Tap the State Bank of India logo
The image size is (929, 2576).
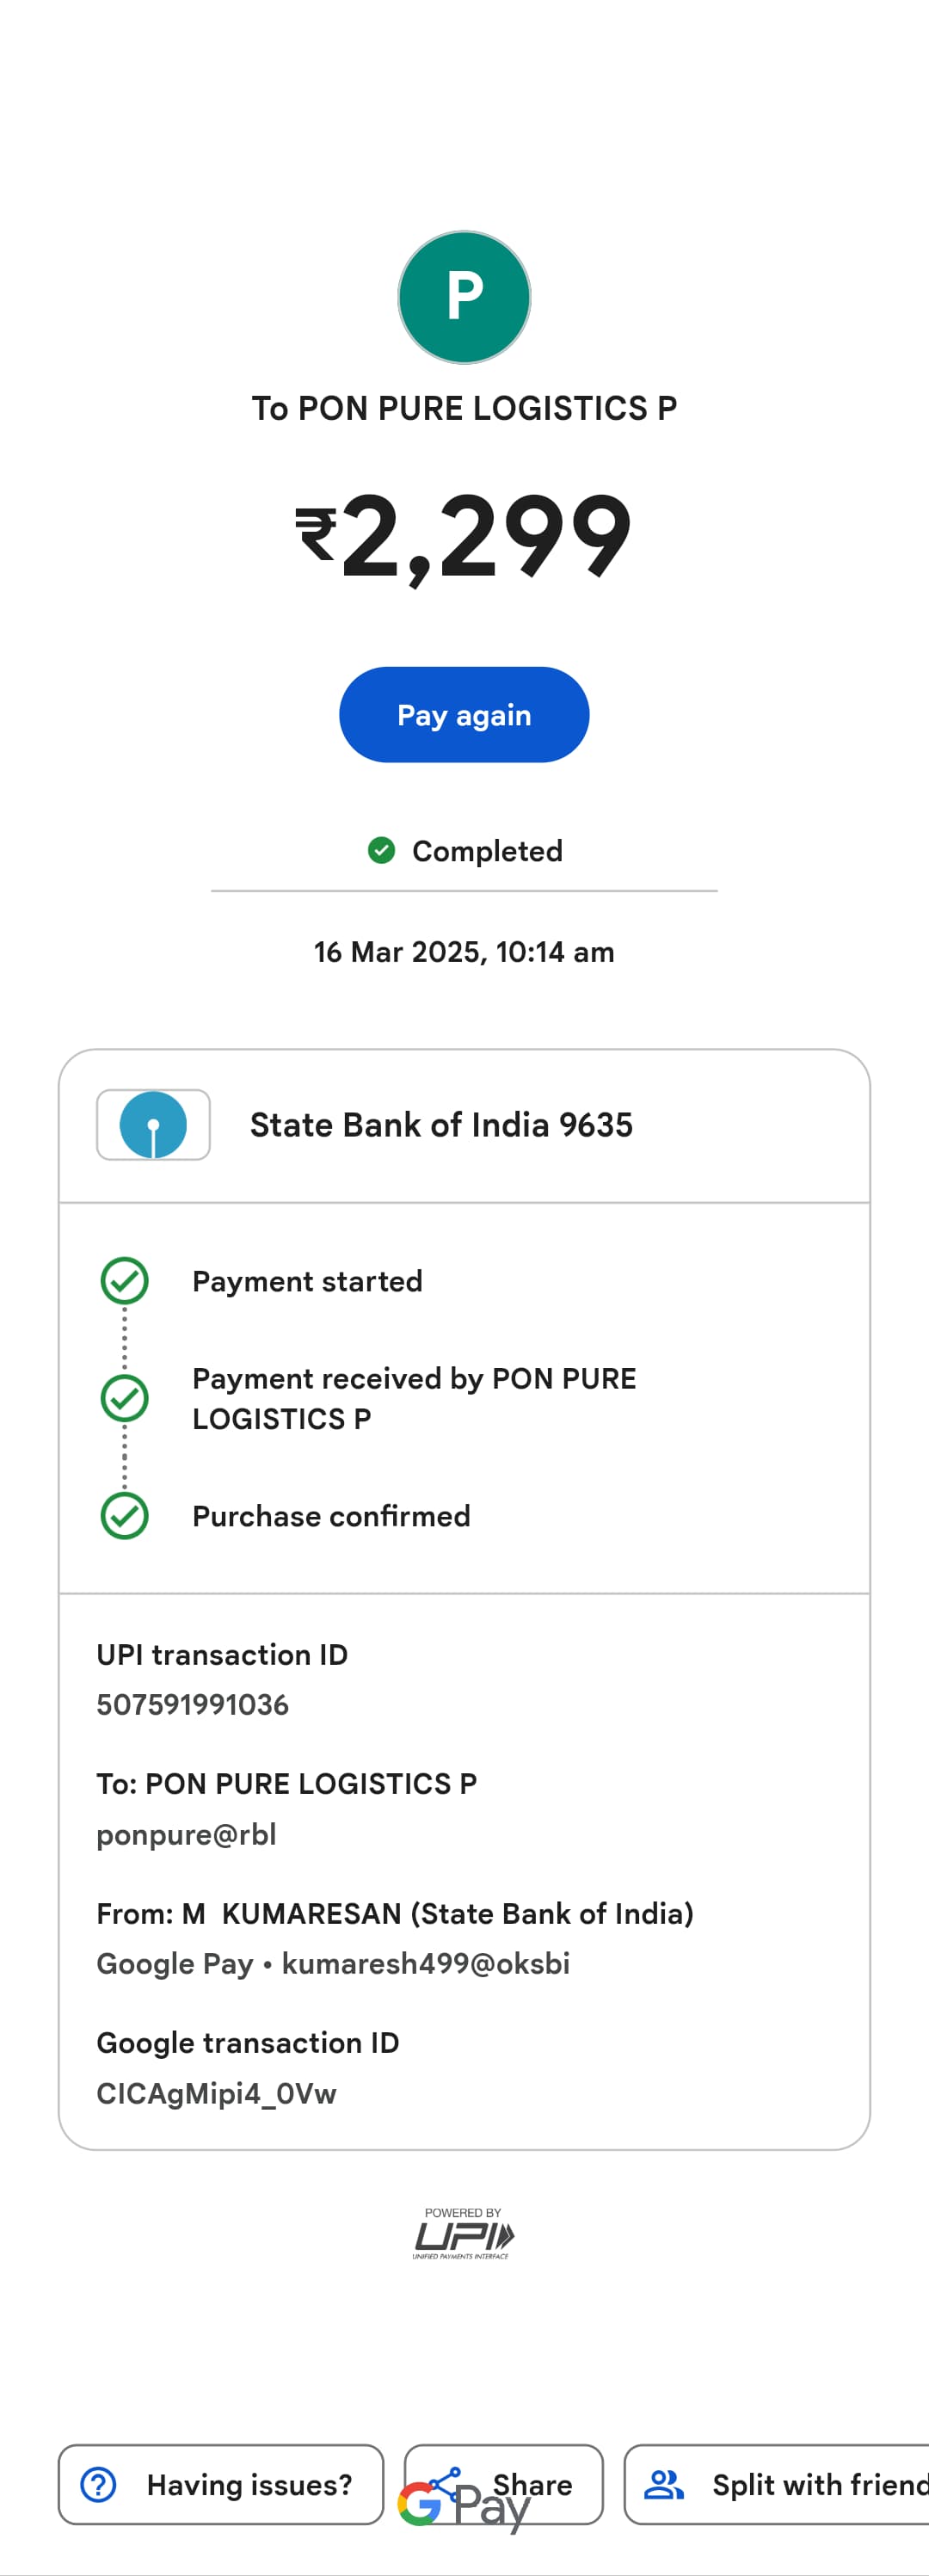tap(153, 1124)
